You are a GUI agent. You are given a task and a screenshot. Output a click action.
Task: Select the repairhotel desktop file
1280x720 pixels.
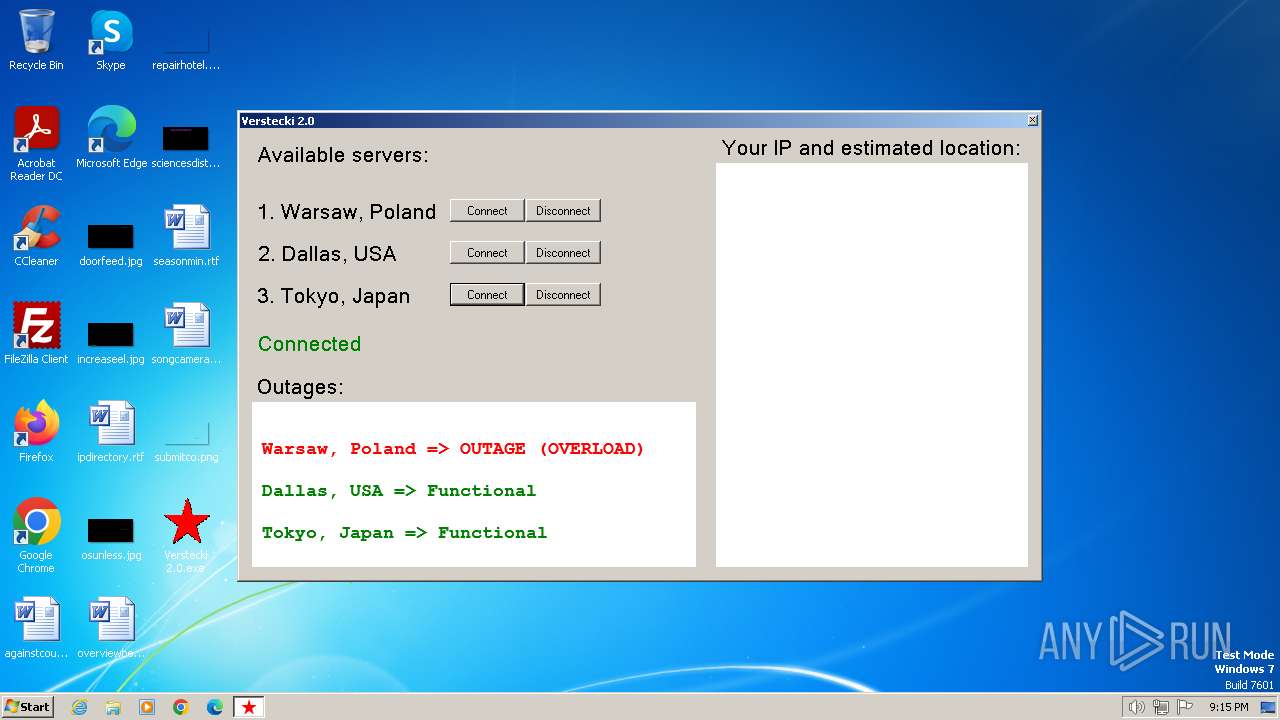coord(186,40)
